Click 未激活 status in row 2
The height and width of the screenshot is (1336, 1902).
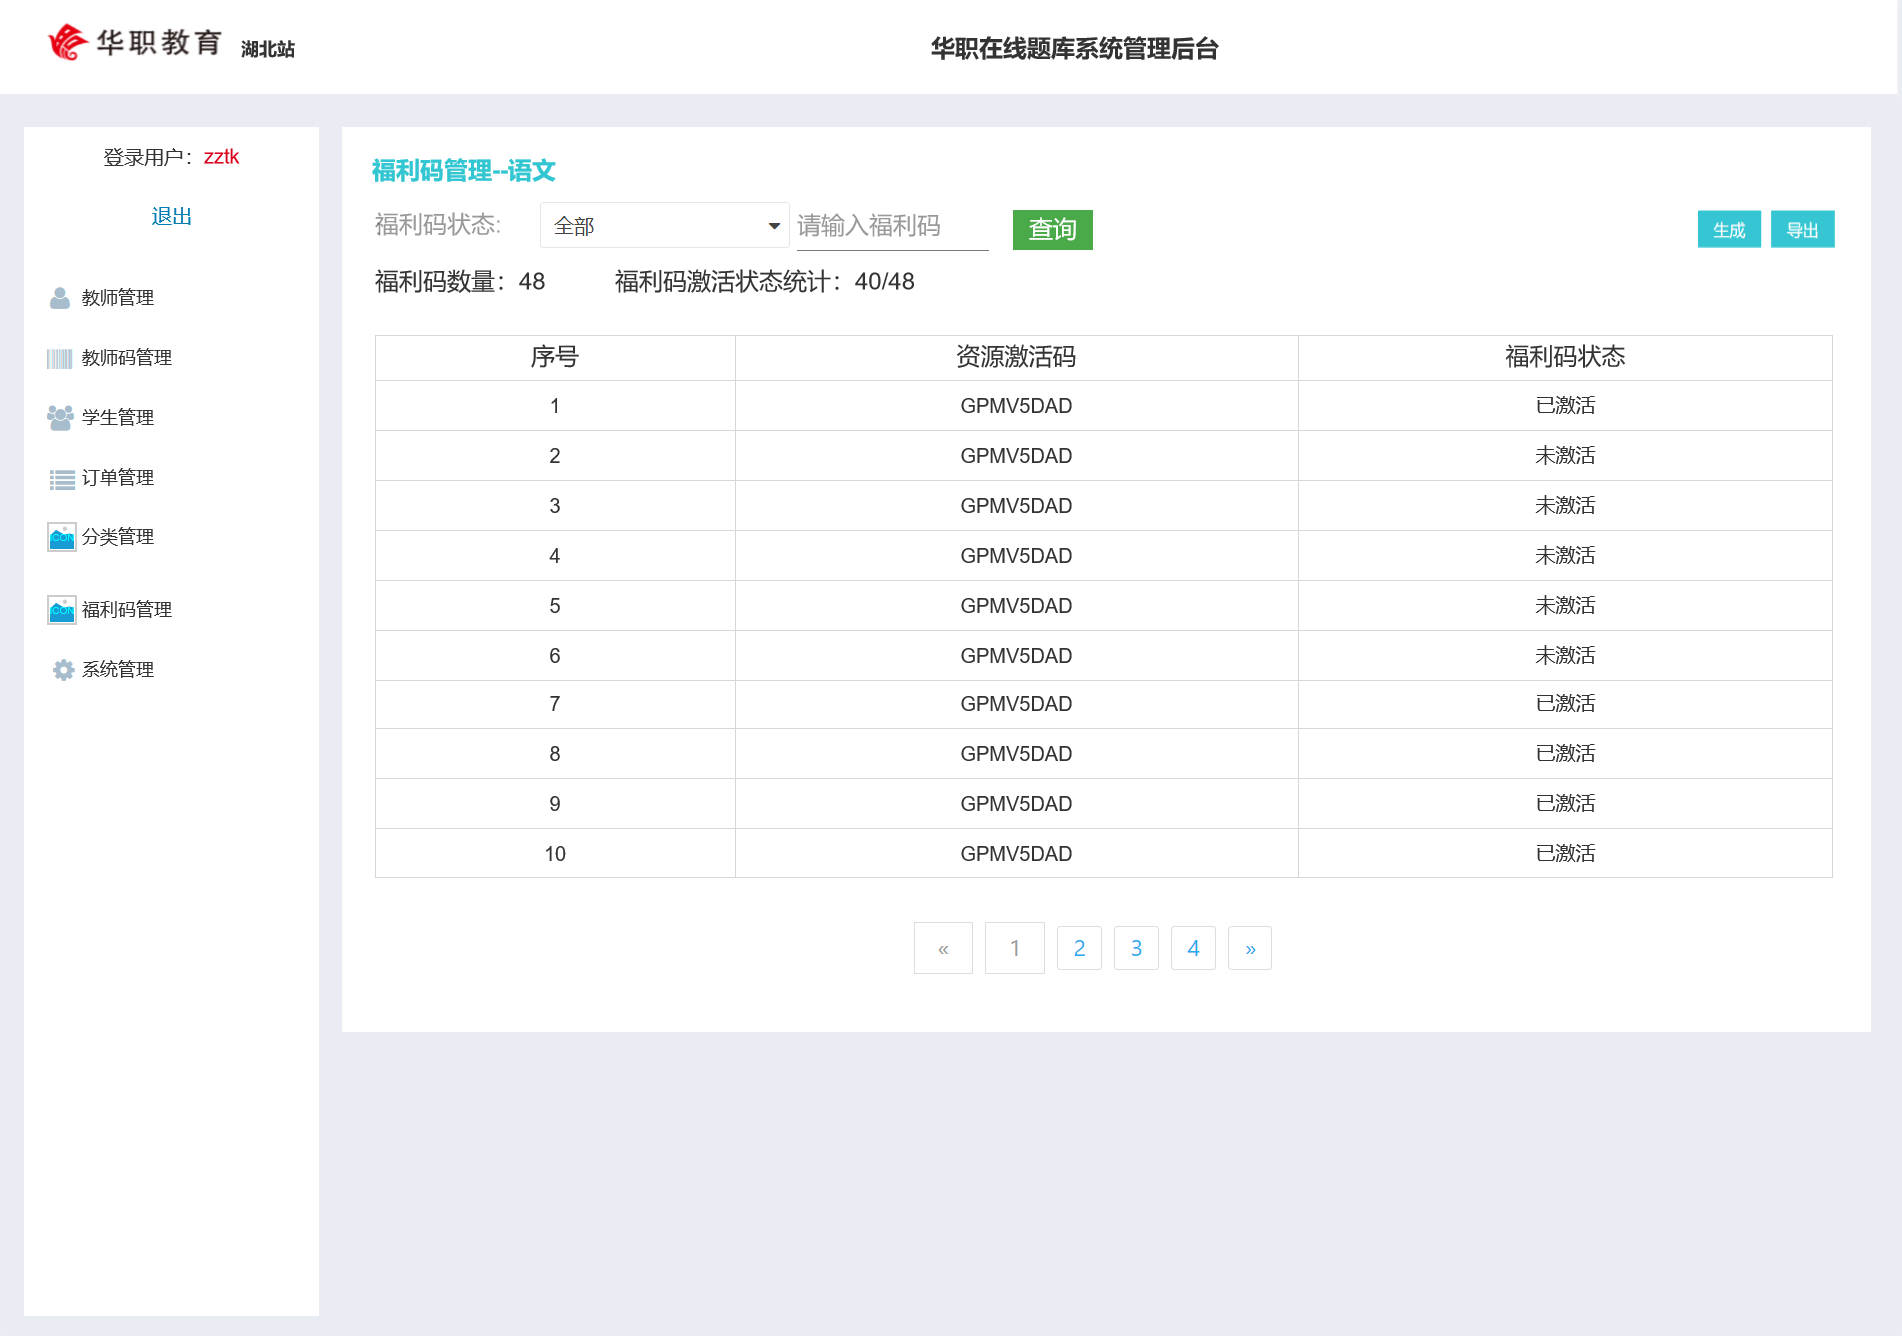(1565, 456)
